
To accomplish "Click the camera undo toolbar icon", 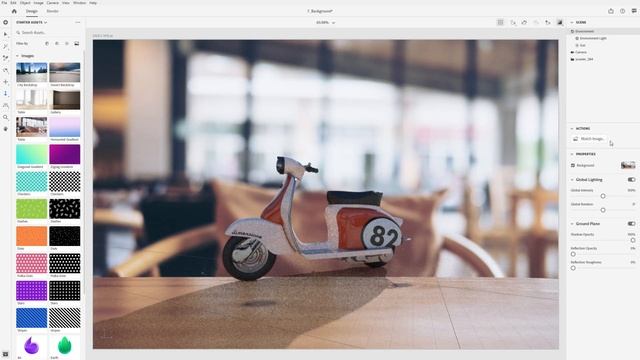I will (536, 22).
